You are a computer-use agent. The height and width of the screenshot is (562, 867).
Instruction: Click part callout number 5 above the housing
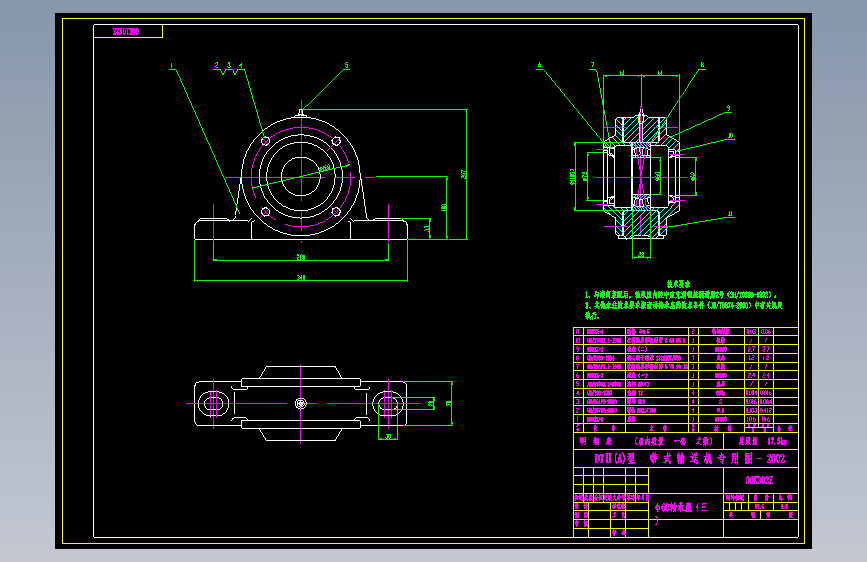pos(347,65)
